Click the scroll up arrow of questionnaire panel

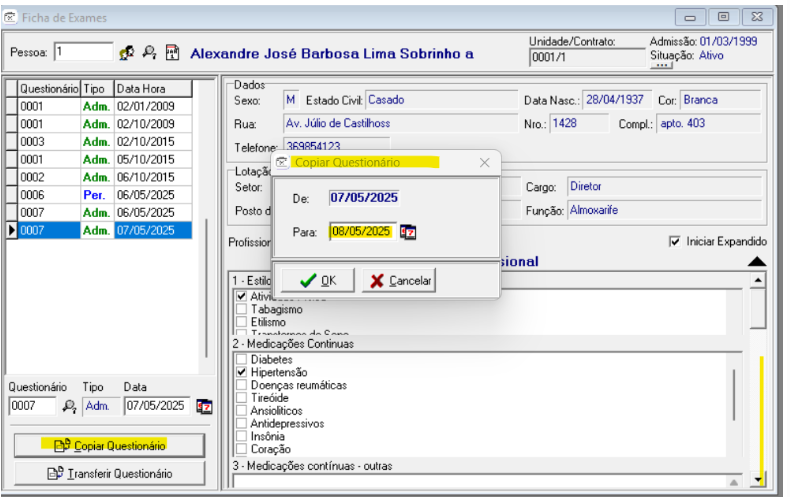point(757,281)
